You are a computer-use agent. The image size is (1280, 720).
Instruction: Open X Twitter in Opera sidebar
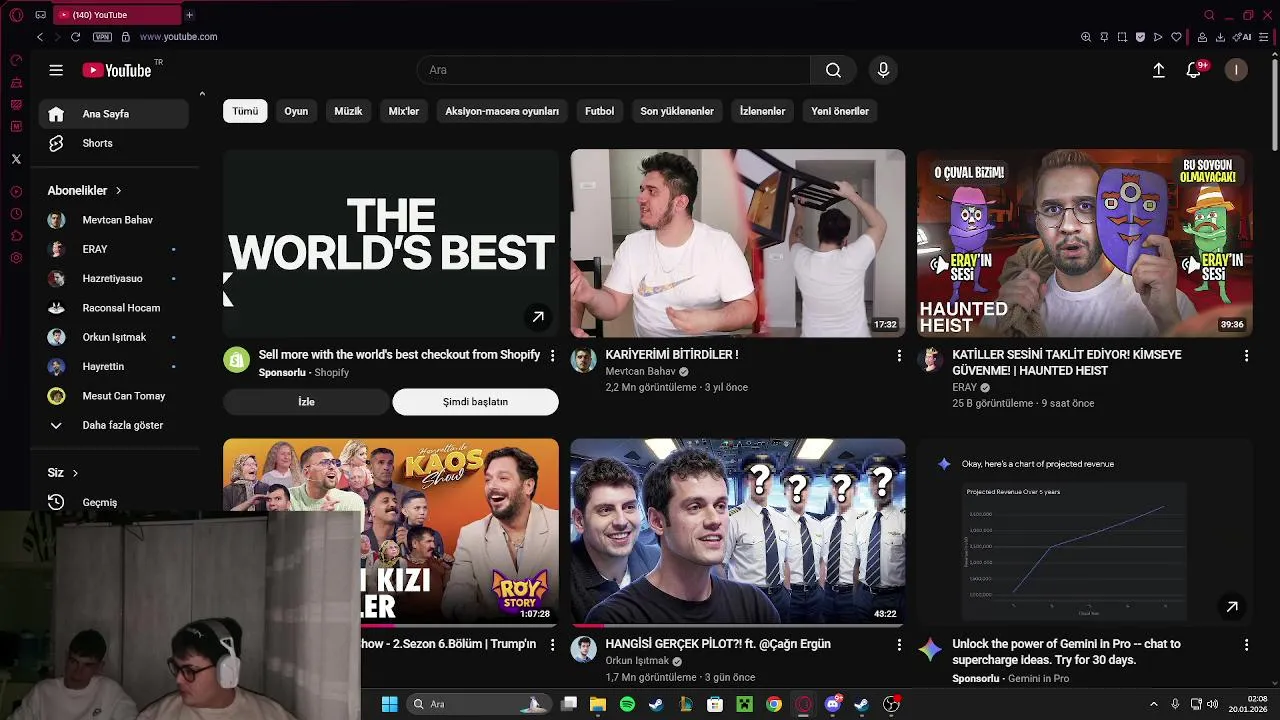coord(16,159)
